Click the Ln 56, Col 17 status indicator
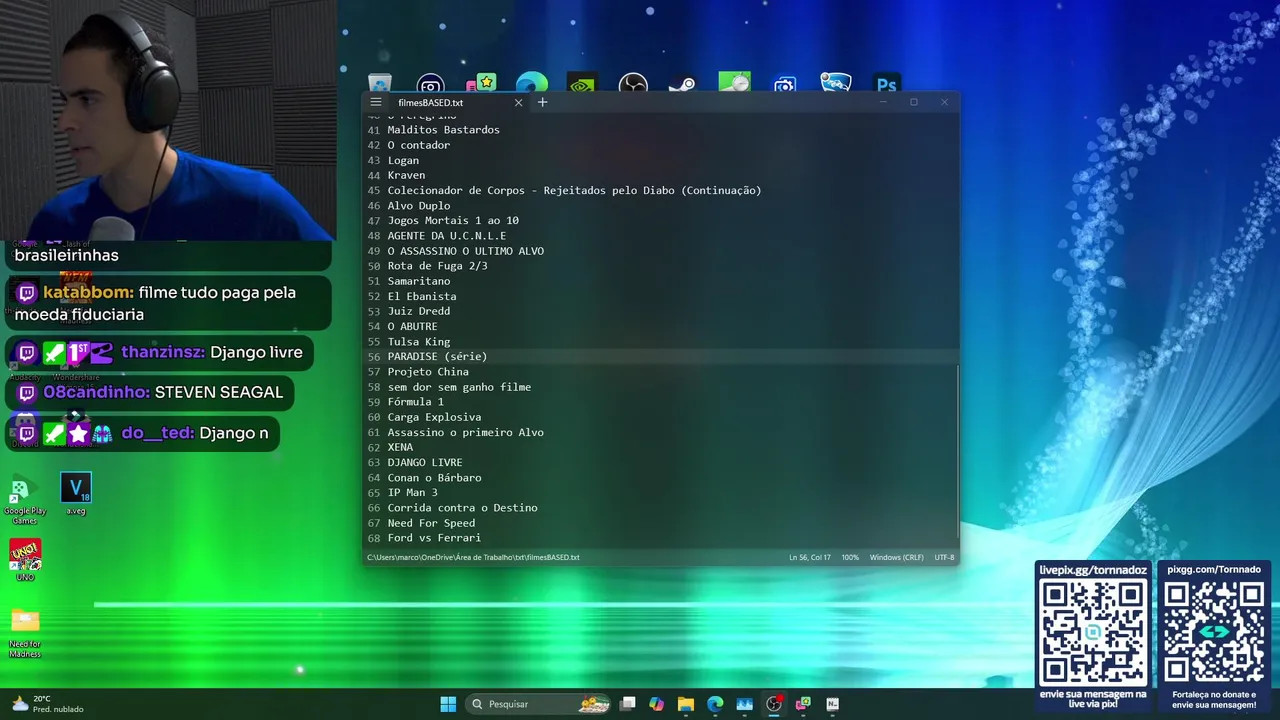 tap(809, 557)
